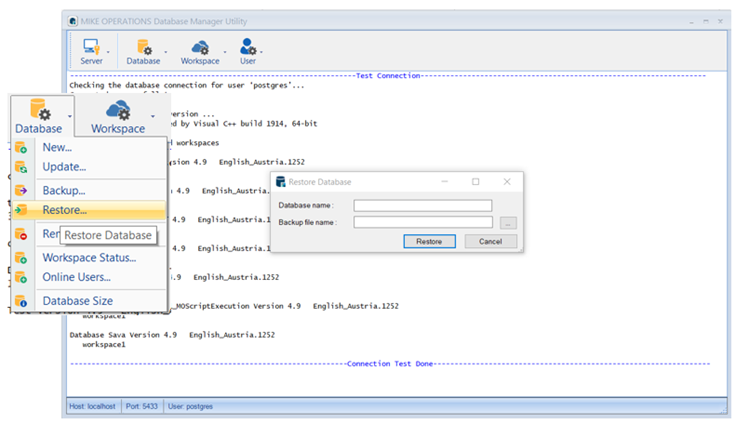
Task: Open the Server dropdown arrow
Action: (x=108, y=52)
